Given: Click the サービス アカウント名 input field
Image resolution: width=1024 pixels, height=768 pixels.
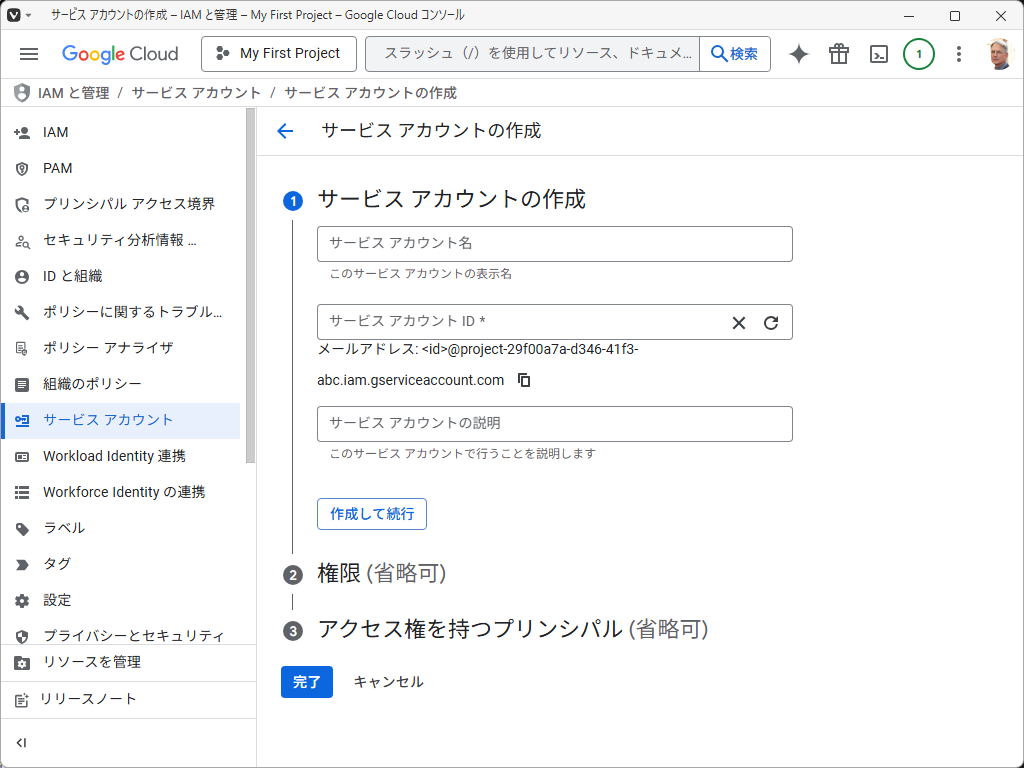Looking at the screenshot, I should pos(554,243).
